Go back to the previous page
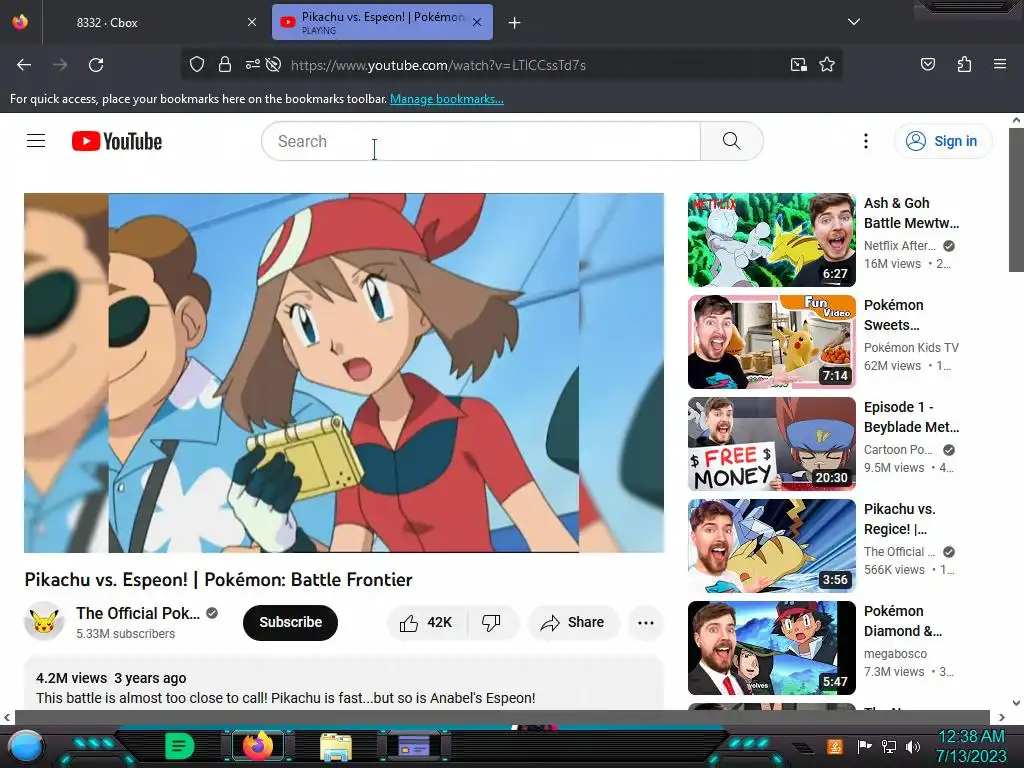This screenshot has height=768, width=1024. pyautogui.click(x=24, y=65)
